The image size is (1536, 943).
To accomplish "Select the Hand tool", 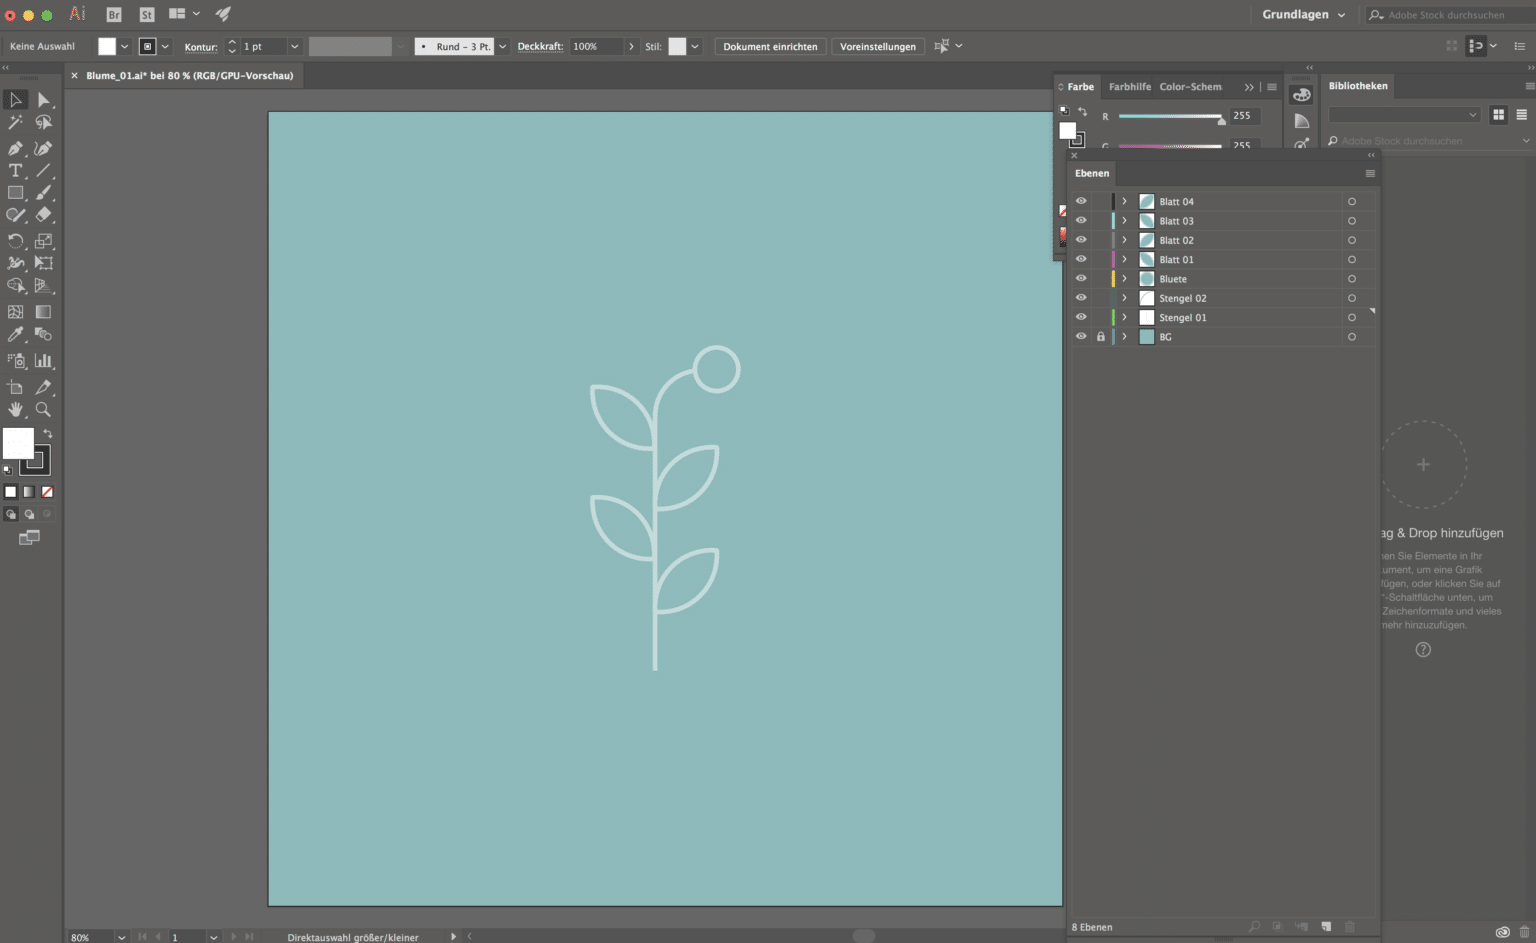I will click(x=15, y=409).
